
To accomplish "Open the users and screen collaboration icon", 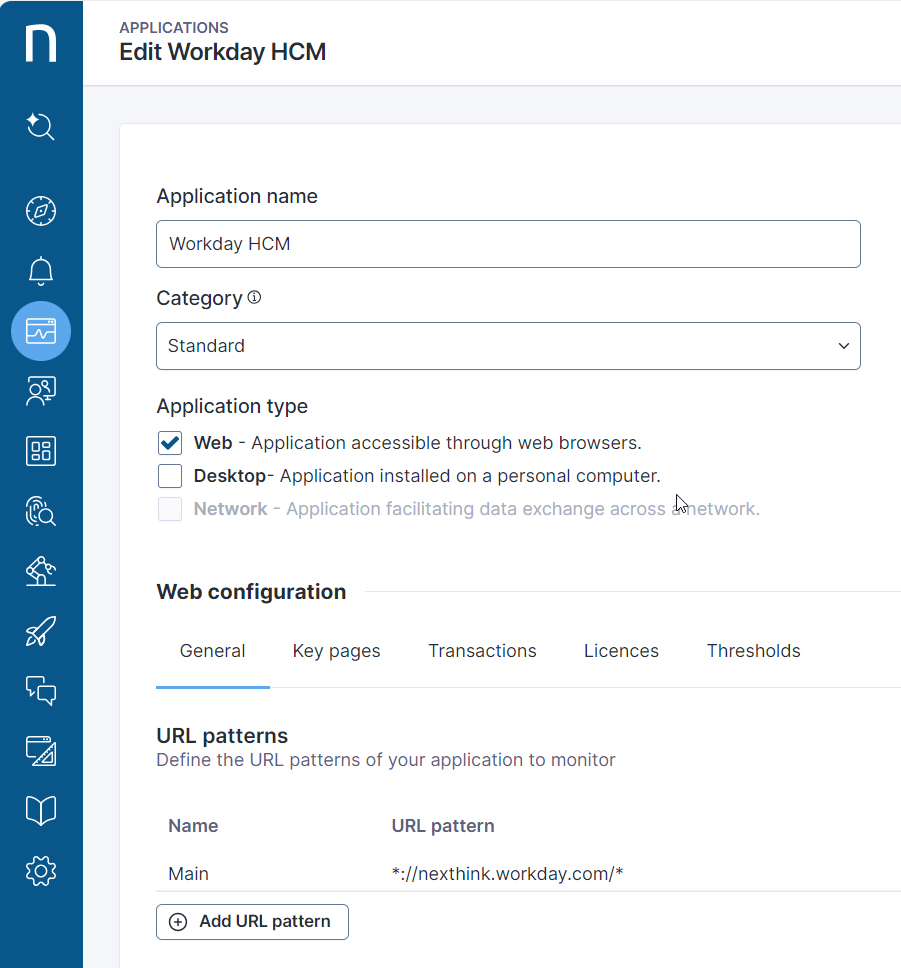I will point(41,391).
